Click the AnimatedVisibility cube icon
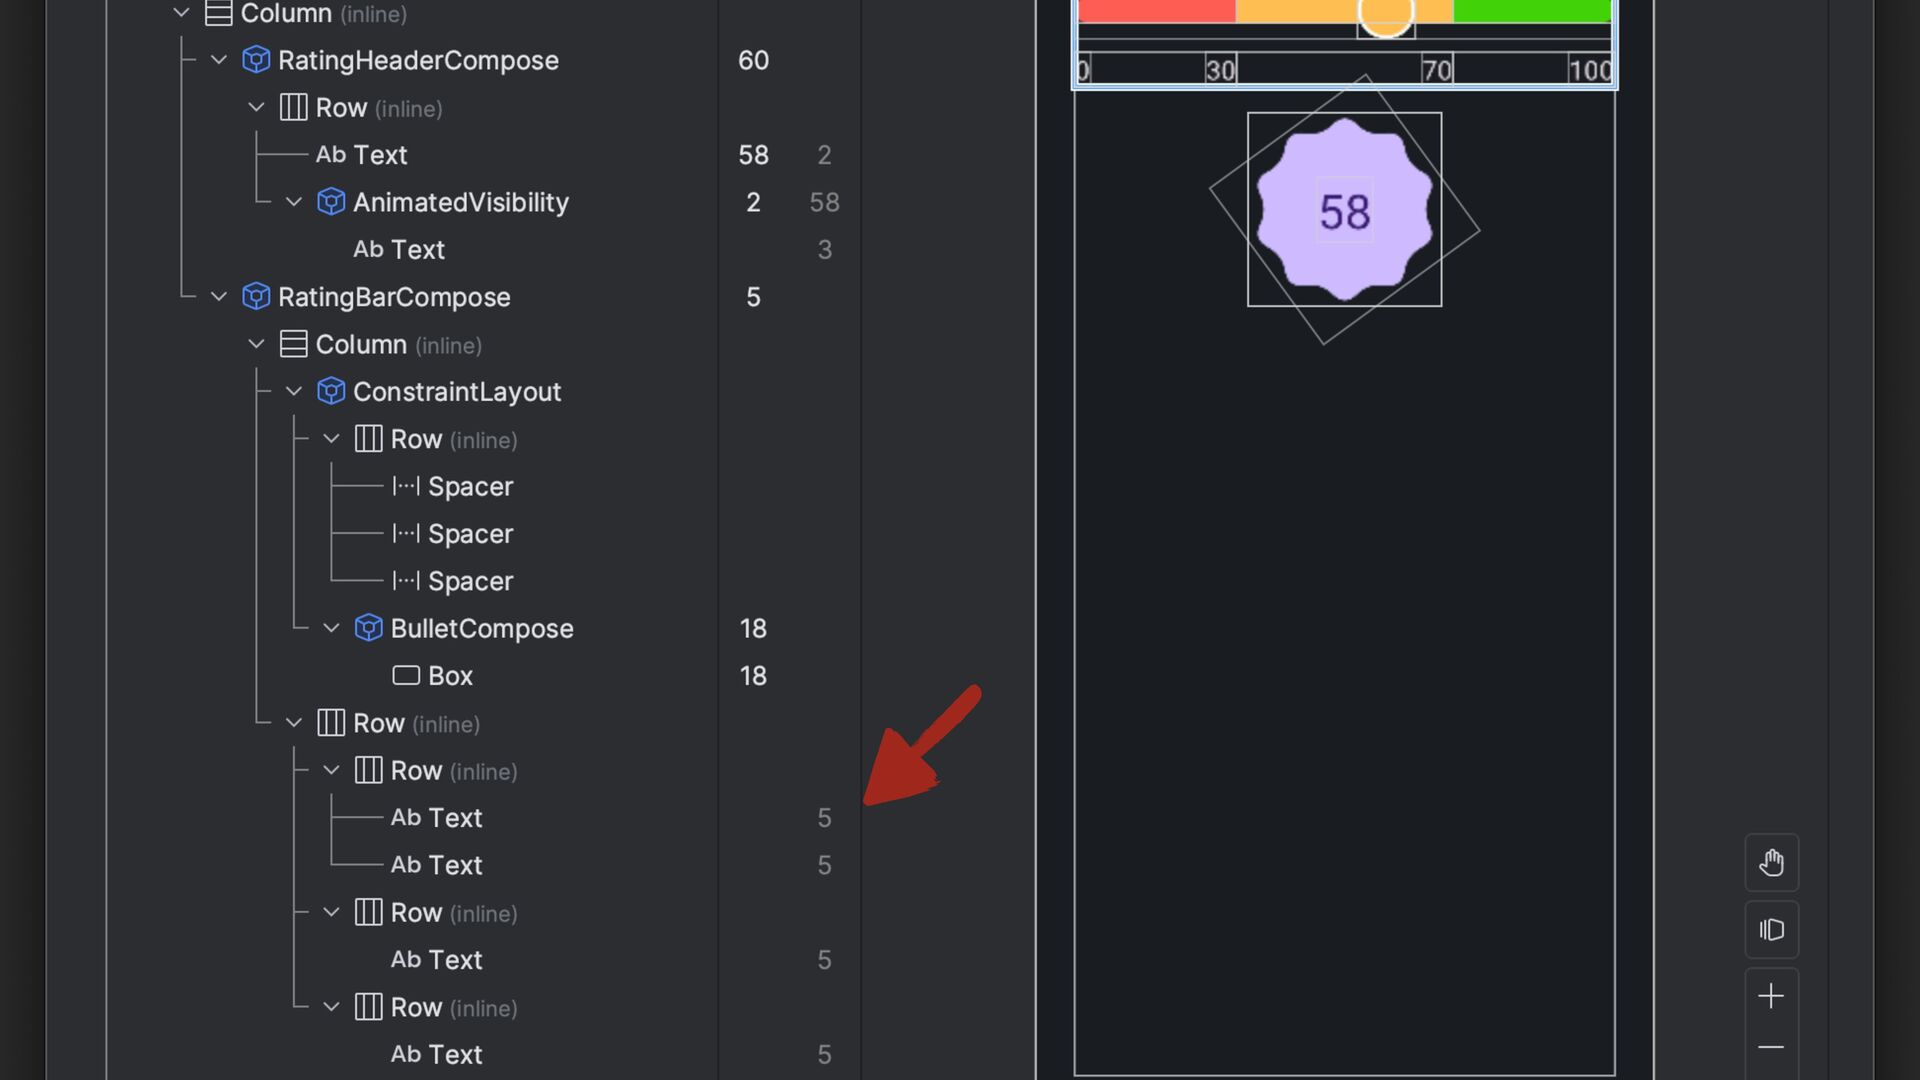Viewport: 1920px width, 1080px height. [331, 202]
